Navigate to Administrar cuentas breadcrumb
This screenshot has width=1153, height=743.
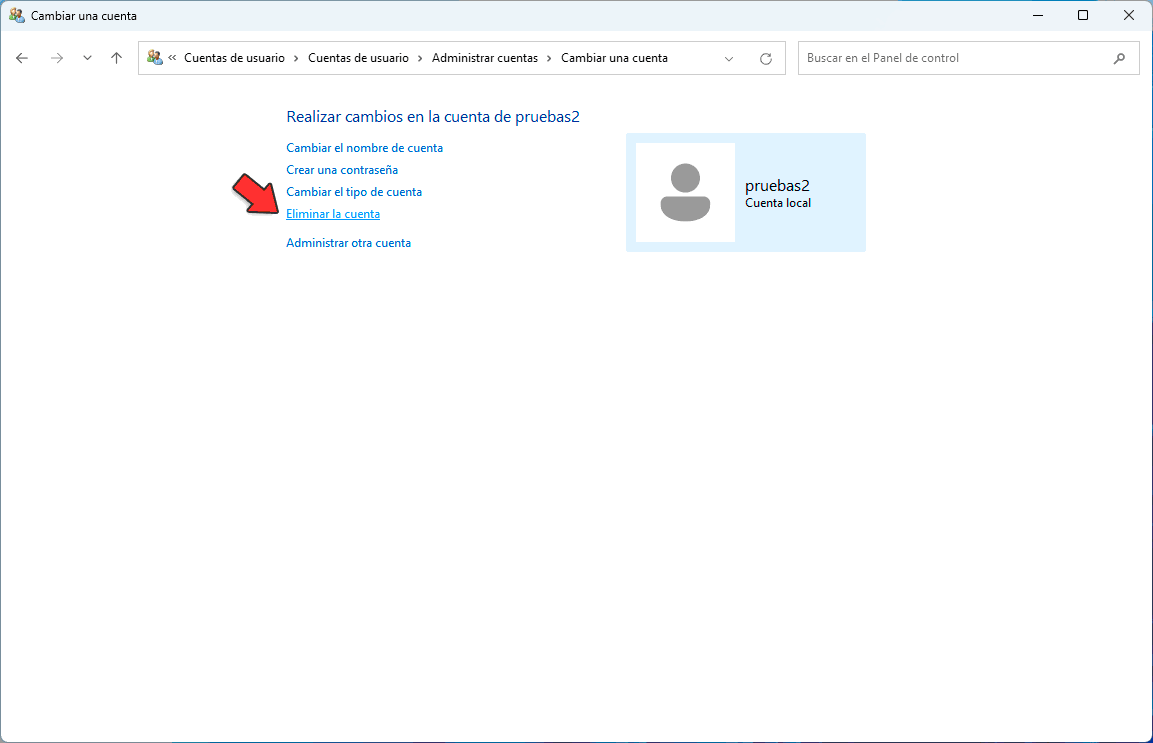[x=485, y=58]
